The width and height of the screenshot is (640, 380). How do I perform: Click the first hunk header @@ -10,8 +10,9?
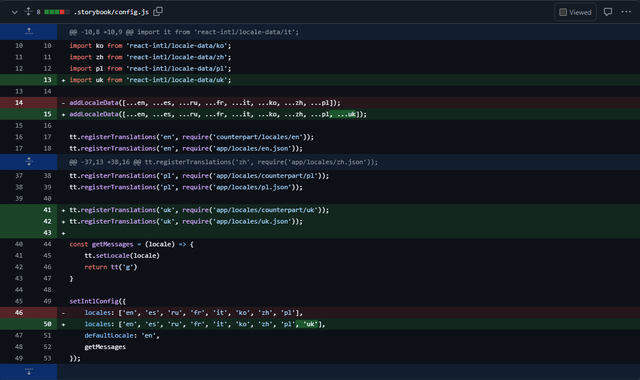(184, 32)
